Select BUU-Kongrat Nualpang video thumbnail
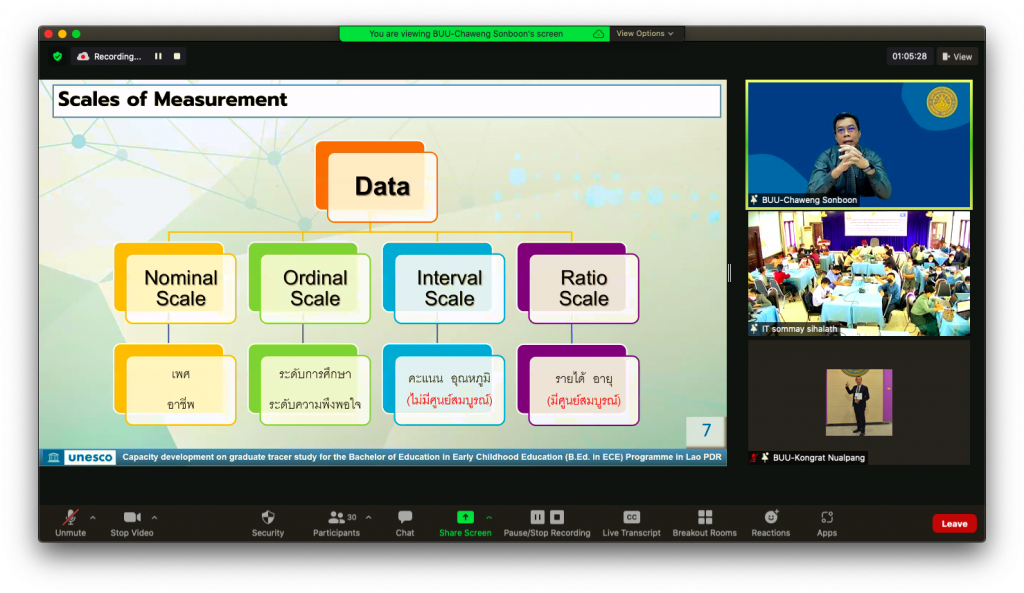1024x593 pixels. (858, 402)
